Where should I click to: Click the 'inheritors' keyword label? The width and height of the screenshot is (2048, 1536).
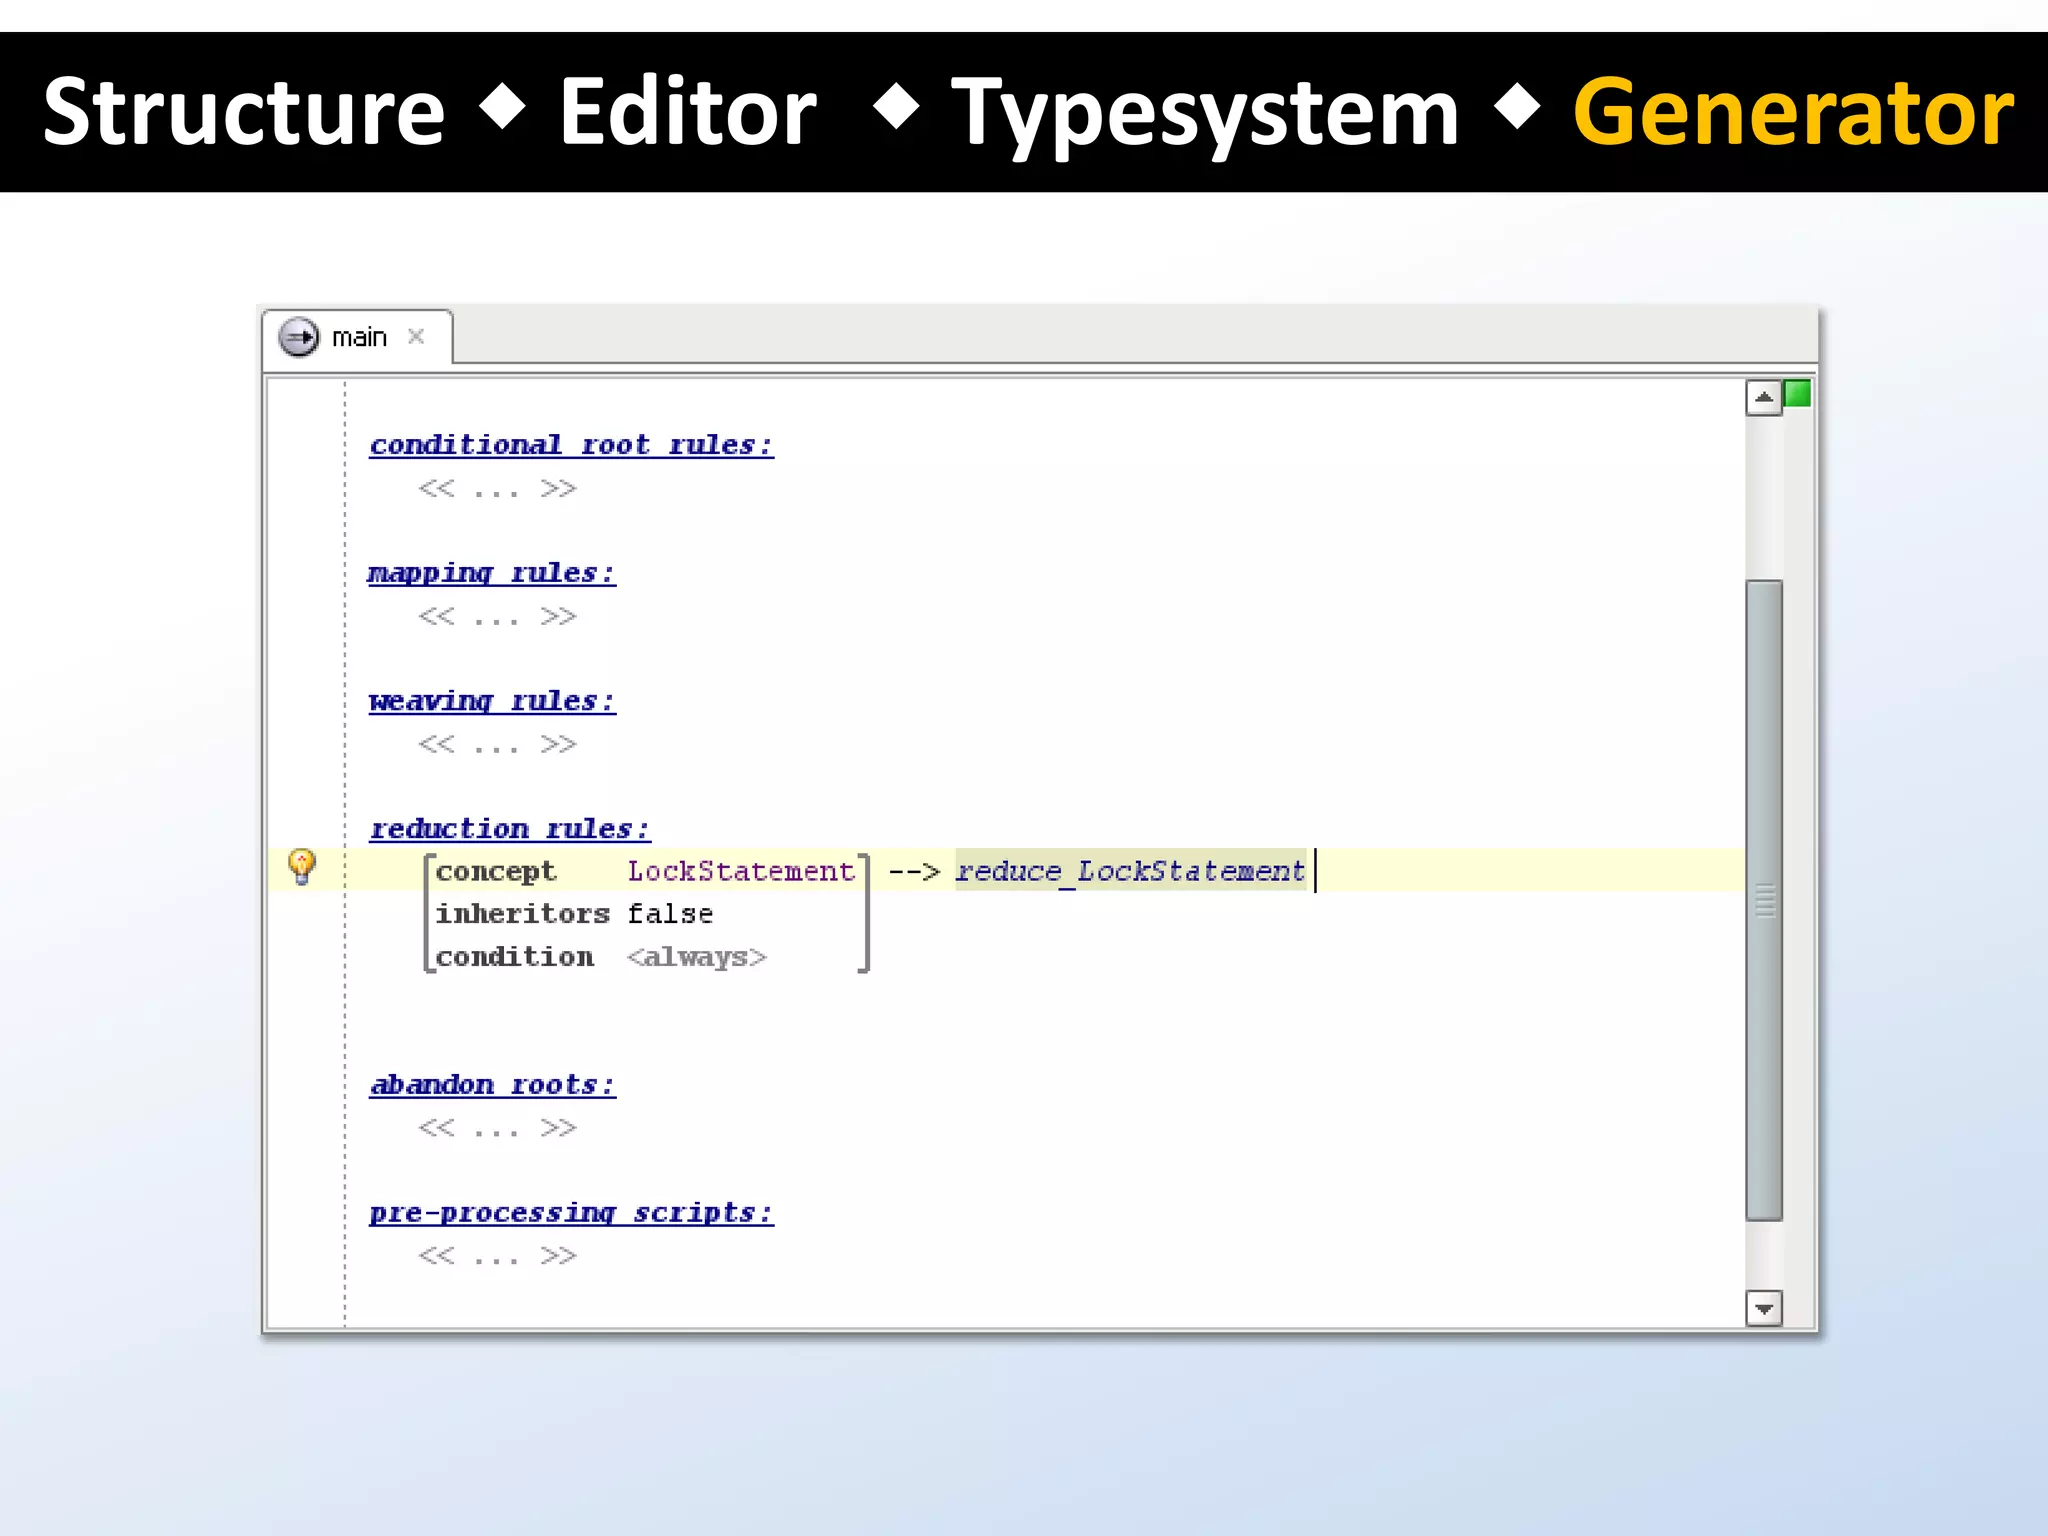coord(522,914)
